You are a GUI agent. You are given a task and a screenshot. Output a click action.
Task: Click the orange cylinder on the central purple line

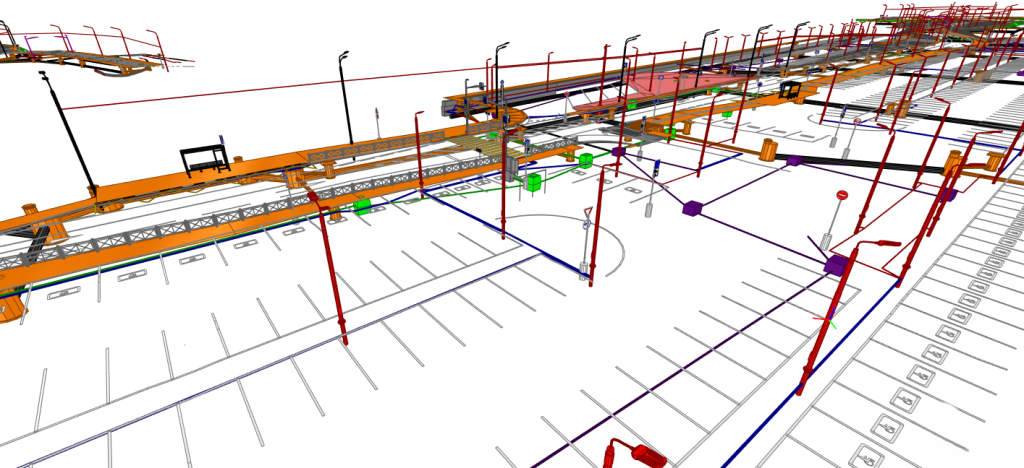point(768,150)
